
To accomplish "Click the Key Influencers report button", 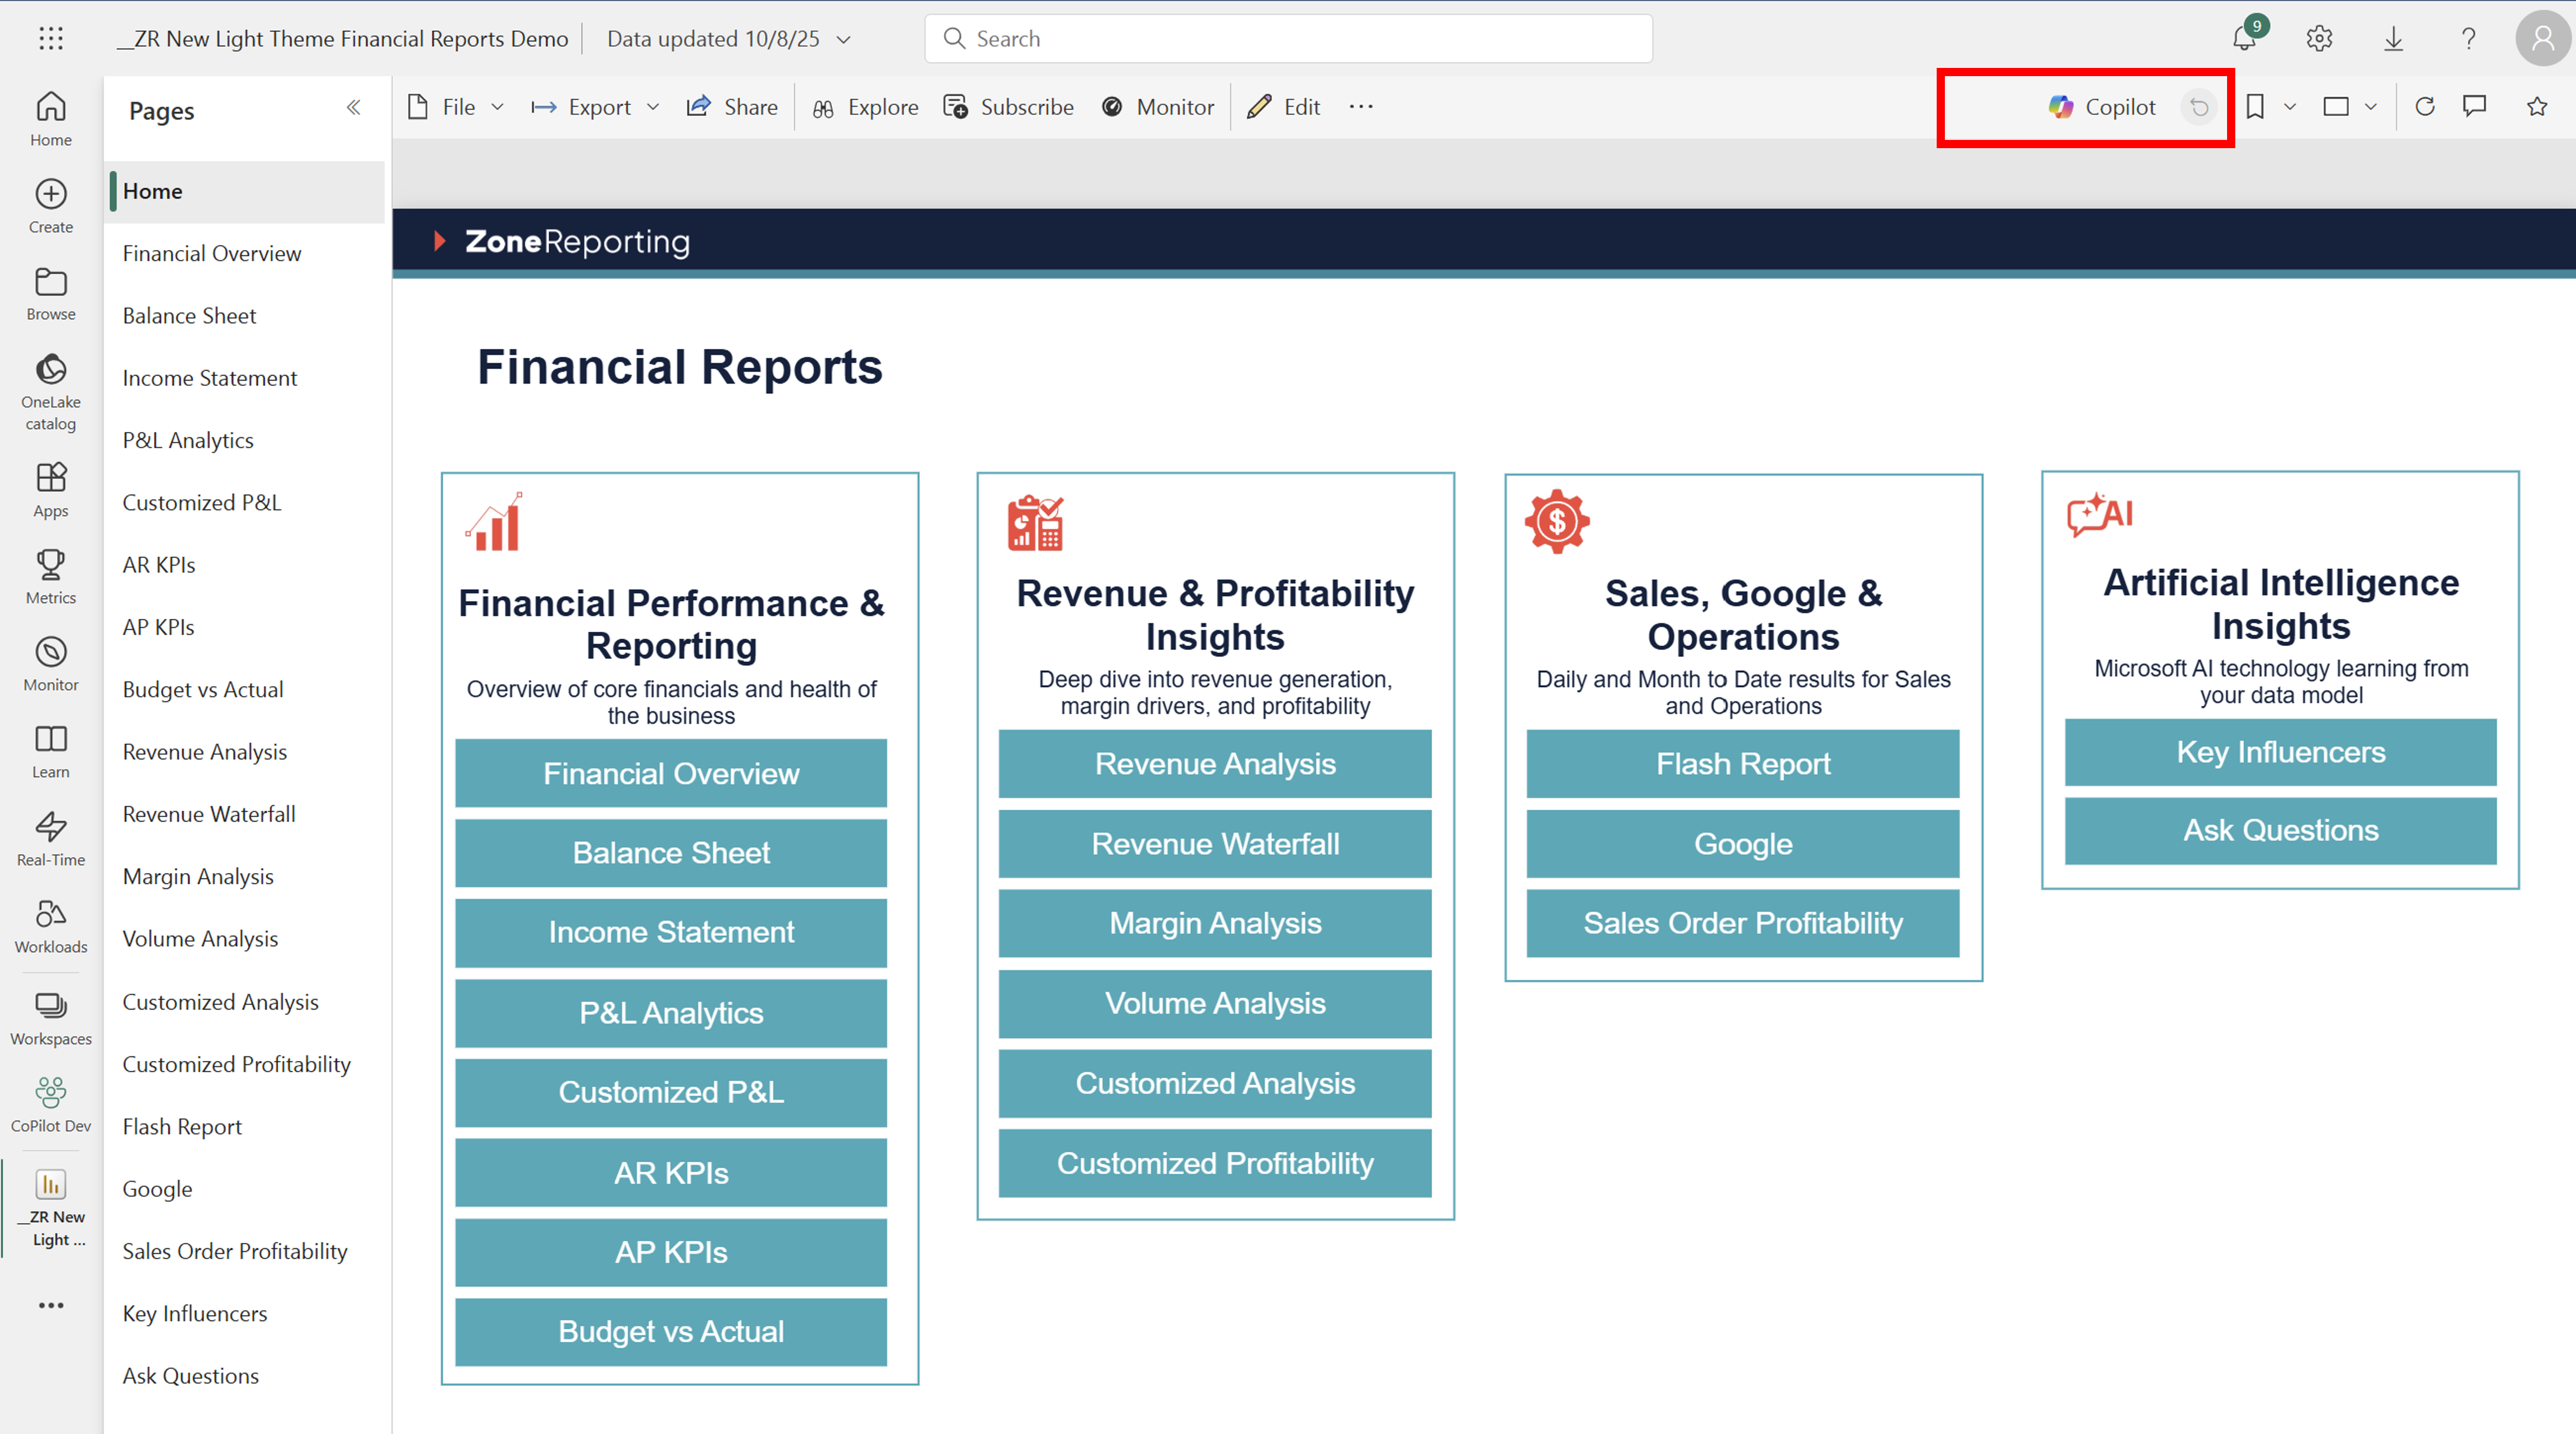I will coord(2281,752).
